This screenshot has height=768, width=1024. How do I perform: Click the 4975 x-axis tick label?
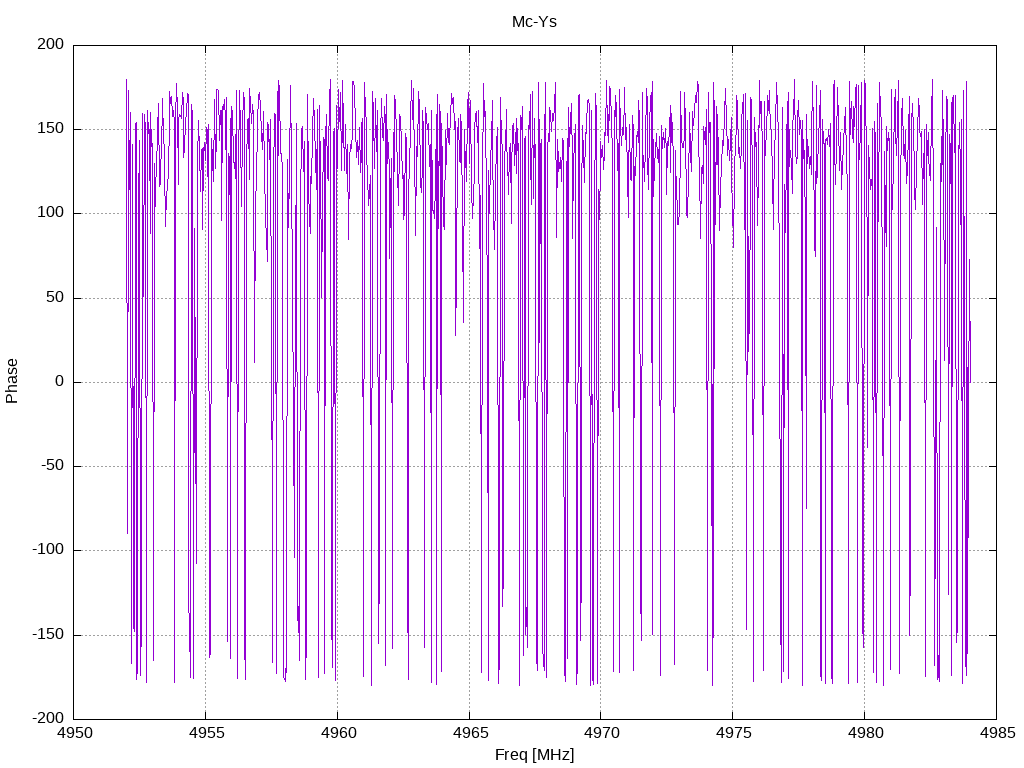coord(733,733)
